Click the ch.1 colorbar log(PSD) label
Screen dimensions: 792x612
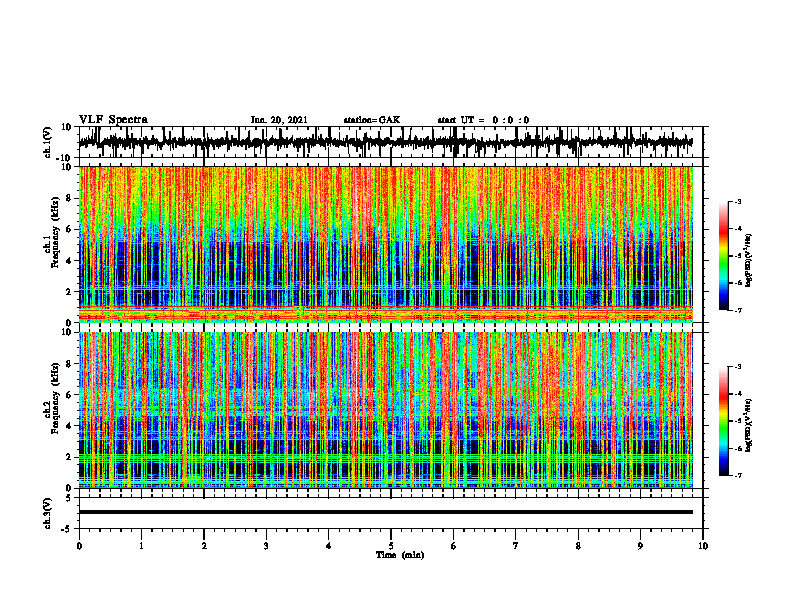pyautogui.click(x=749, y=261)
